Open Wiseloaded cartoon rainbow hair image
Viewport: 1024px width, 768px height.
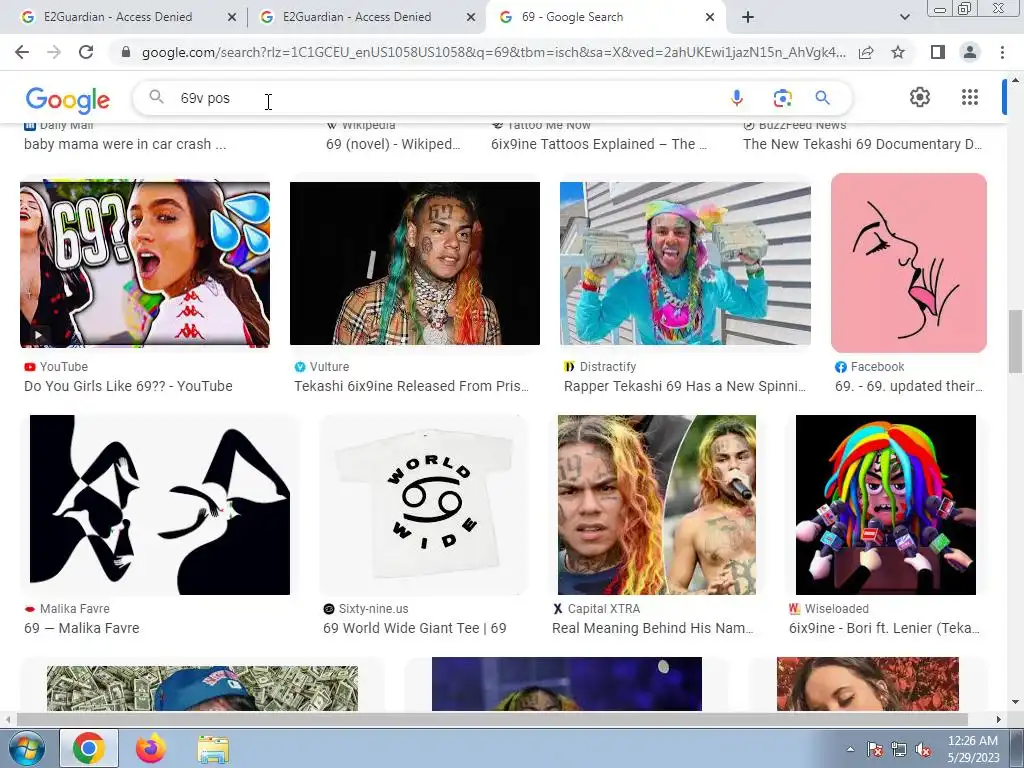click(x=886, y=504)
